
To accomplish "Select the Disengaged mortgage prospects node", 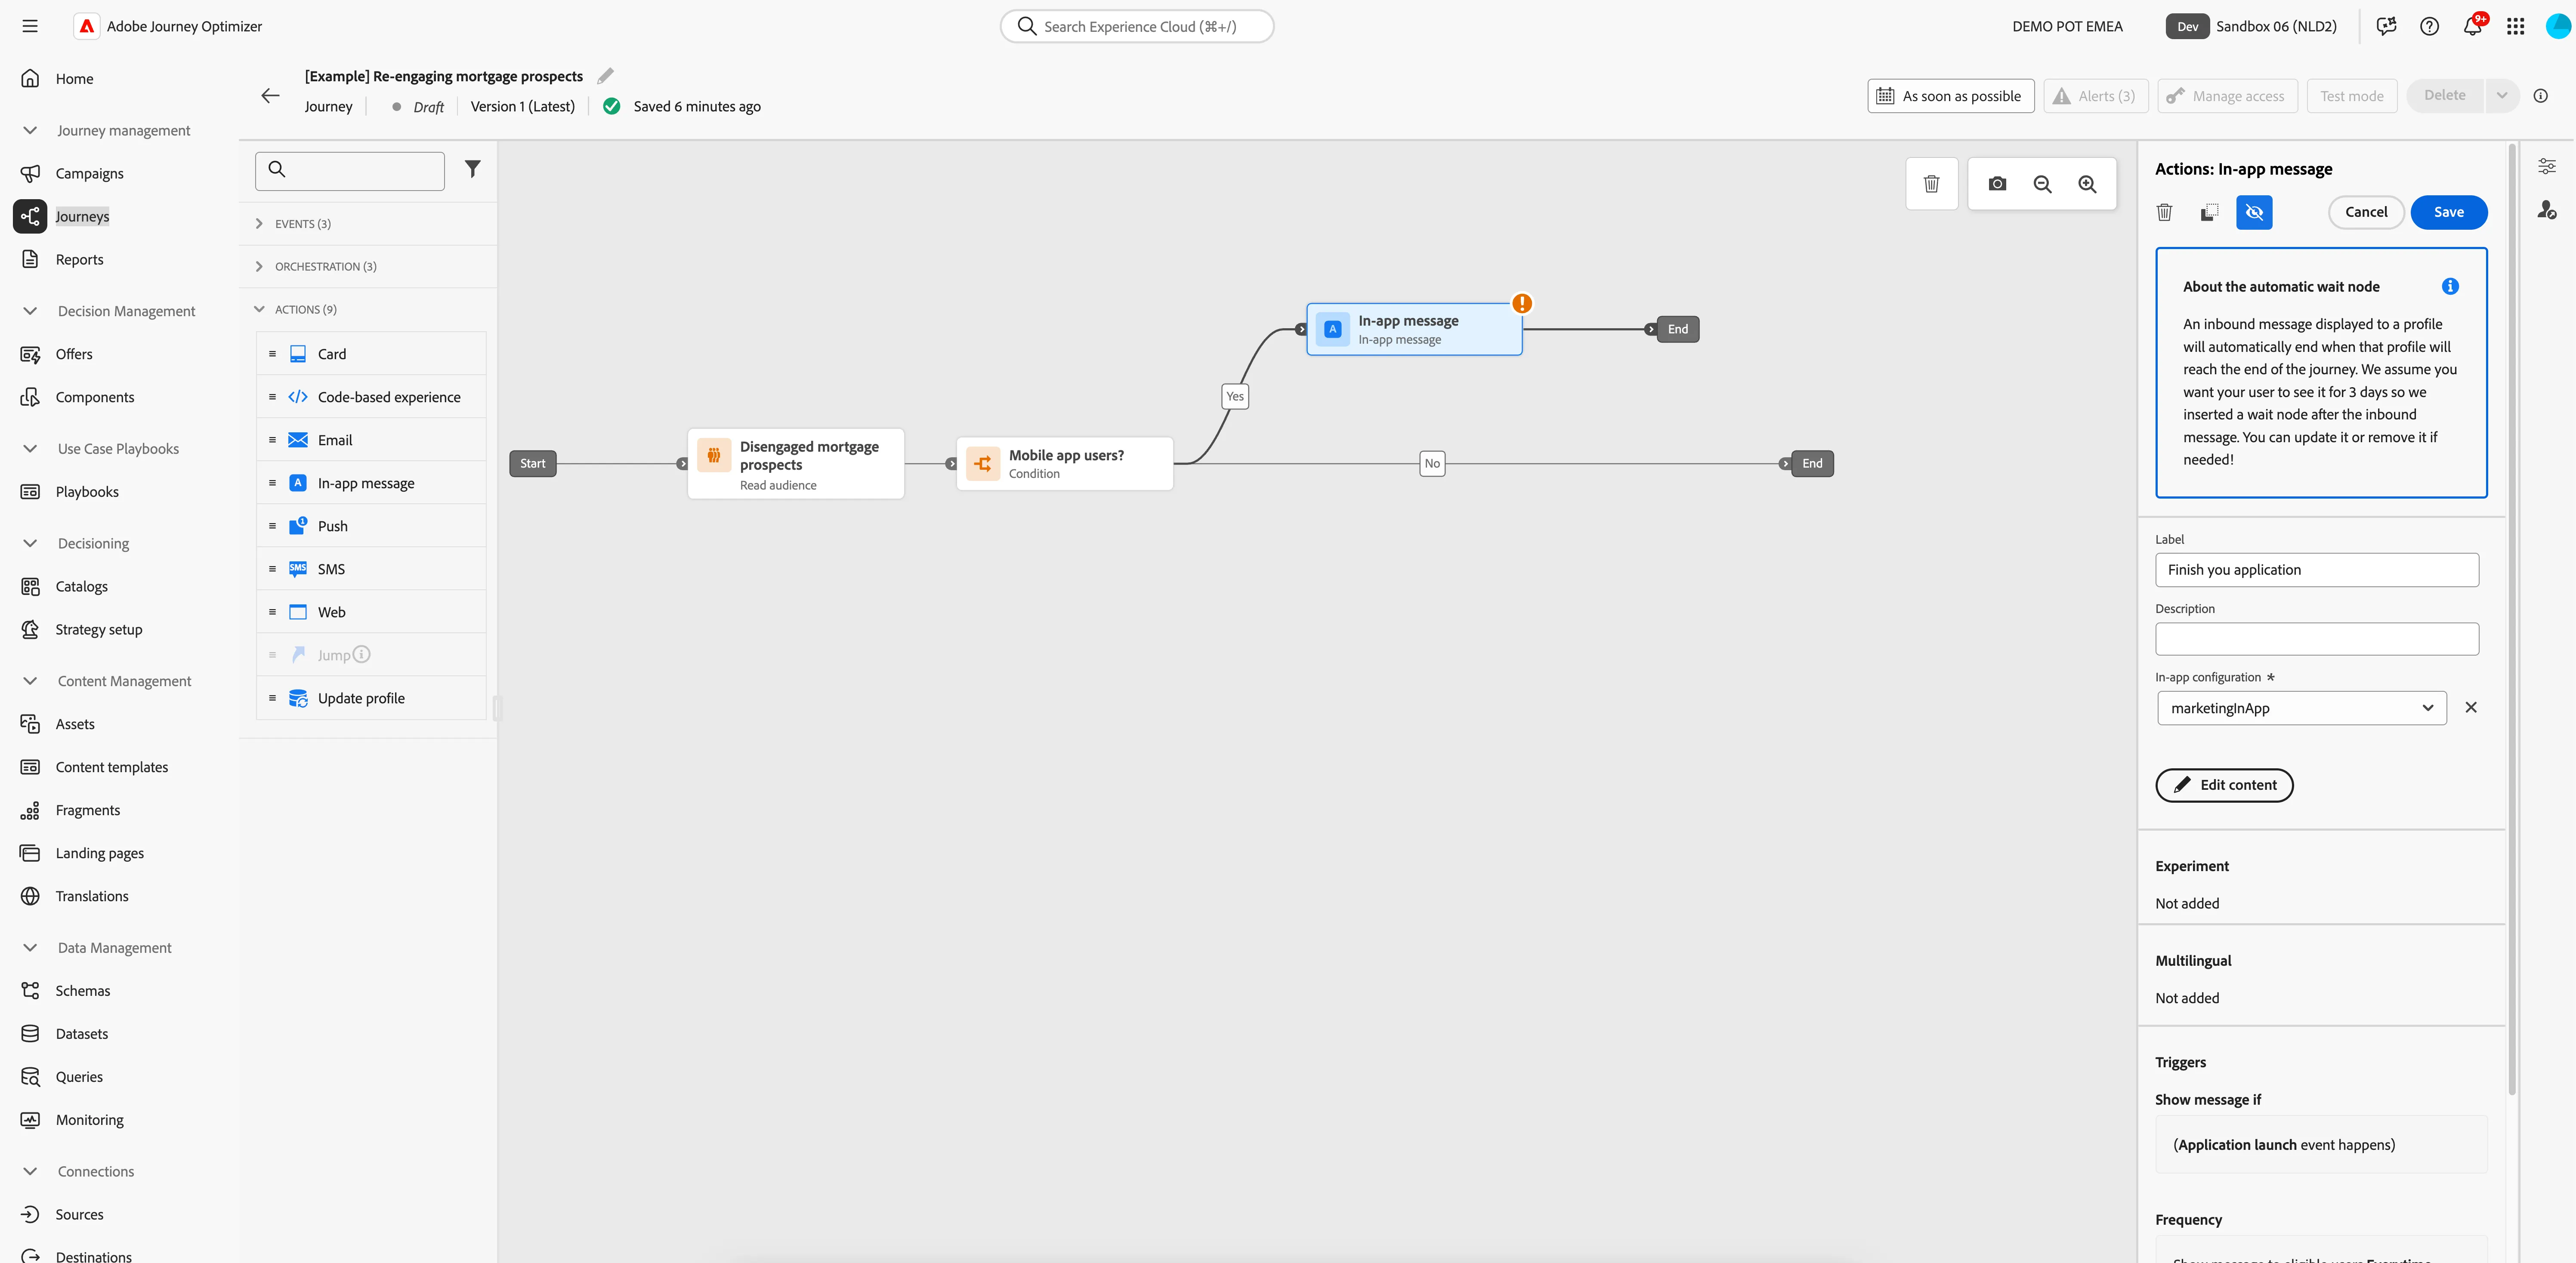I will pos(796,464).
